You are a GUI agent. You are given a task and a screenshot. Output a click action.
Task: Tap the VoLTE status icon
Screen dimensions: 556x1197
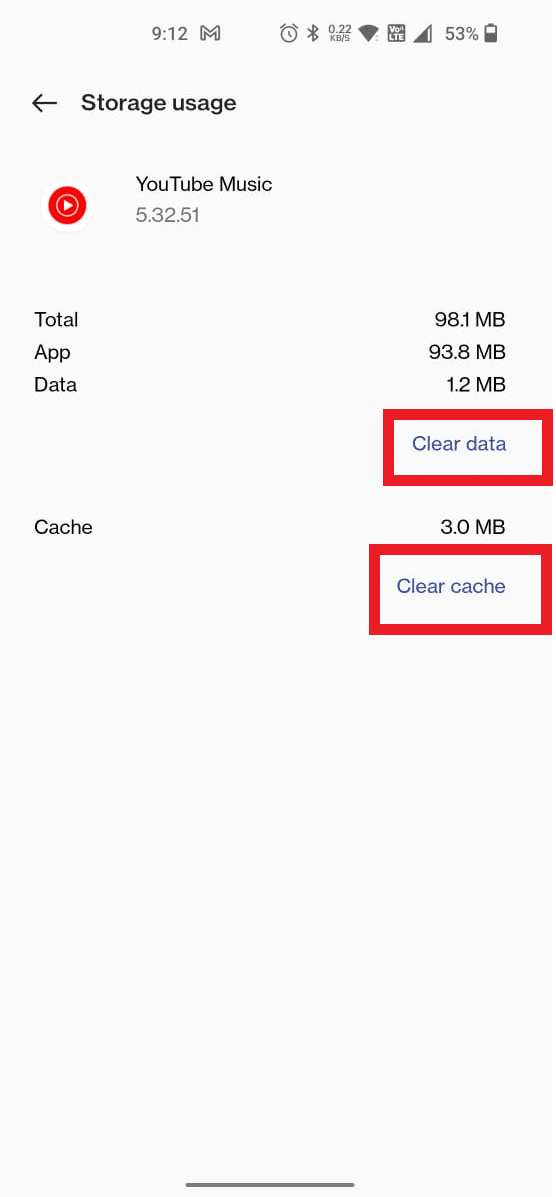tap(396, 34)
